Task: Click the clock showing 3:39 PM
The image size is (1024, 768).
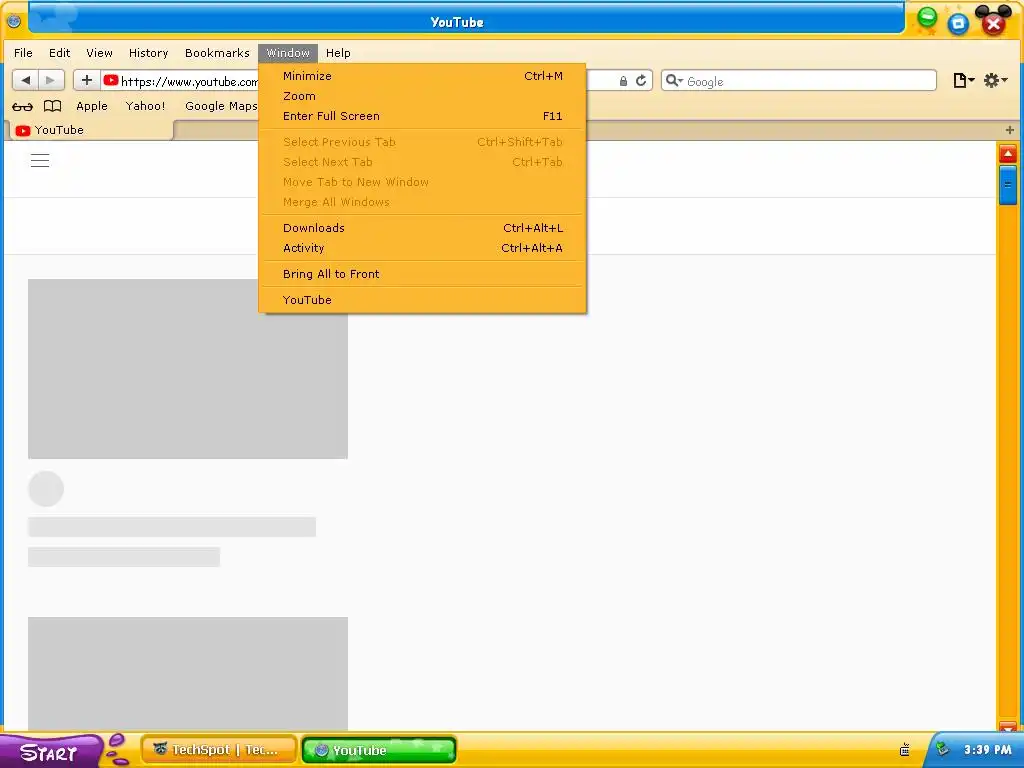Action: coord(987,750)
